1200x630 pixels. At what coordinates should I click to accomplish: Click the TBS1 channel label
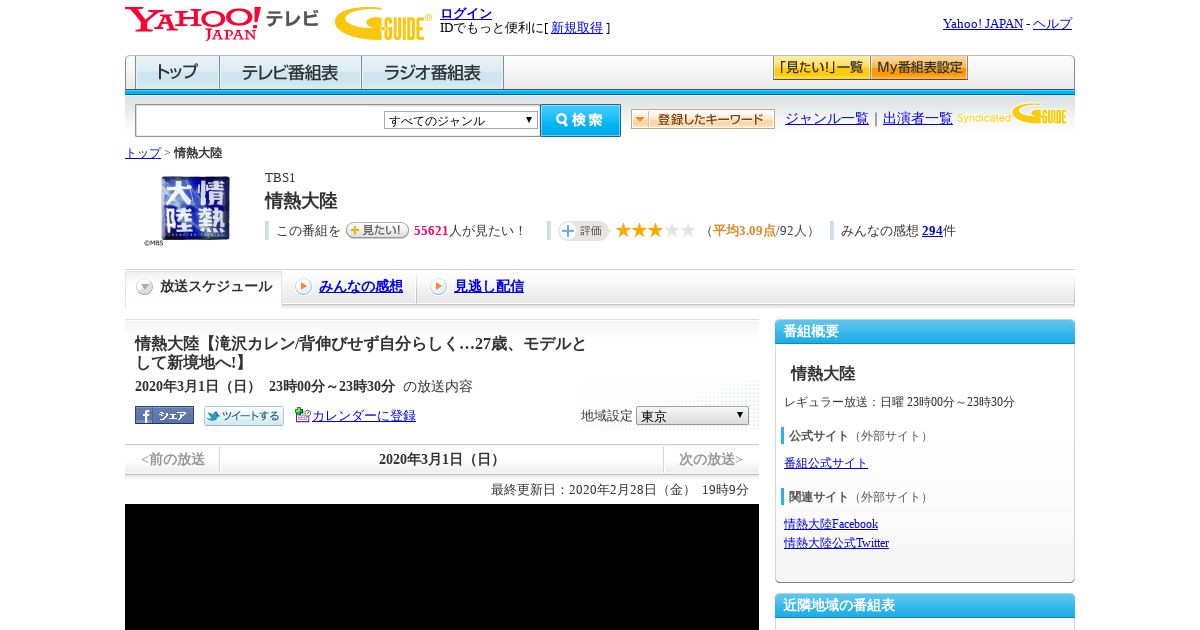click(x=280, y=178)
